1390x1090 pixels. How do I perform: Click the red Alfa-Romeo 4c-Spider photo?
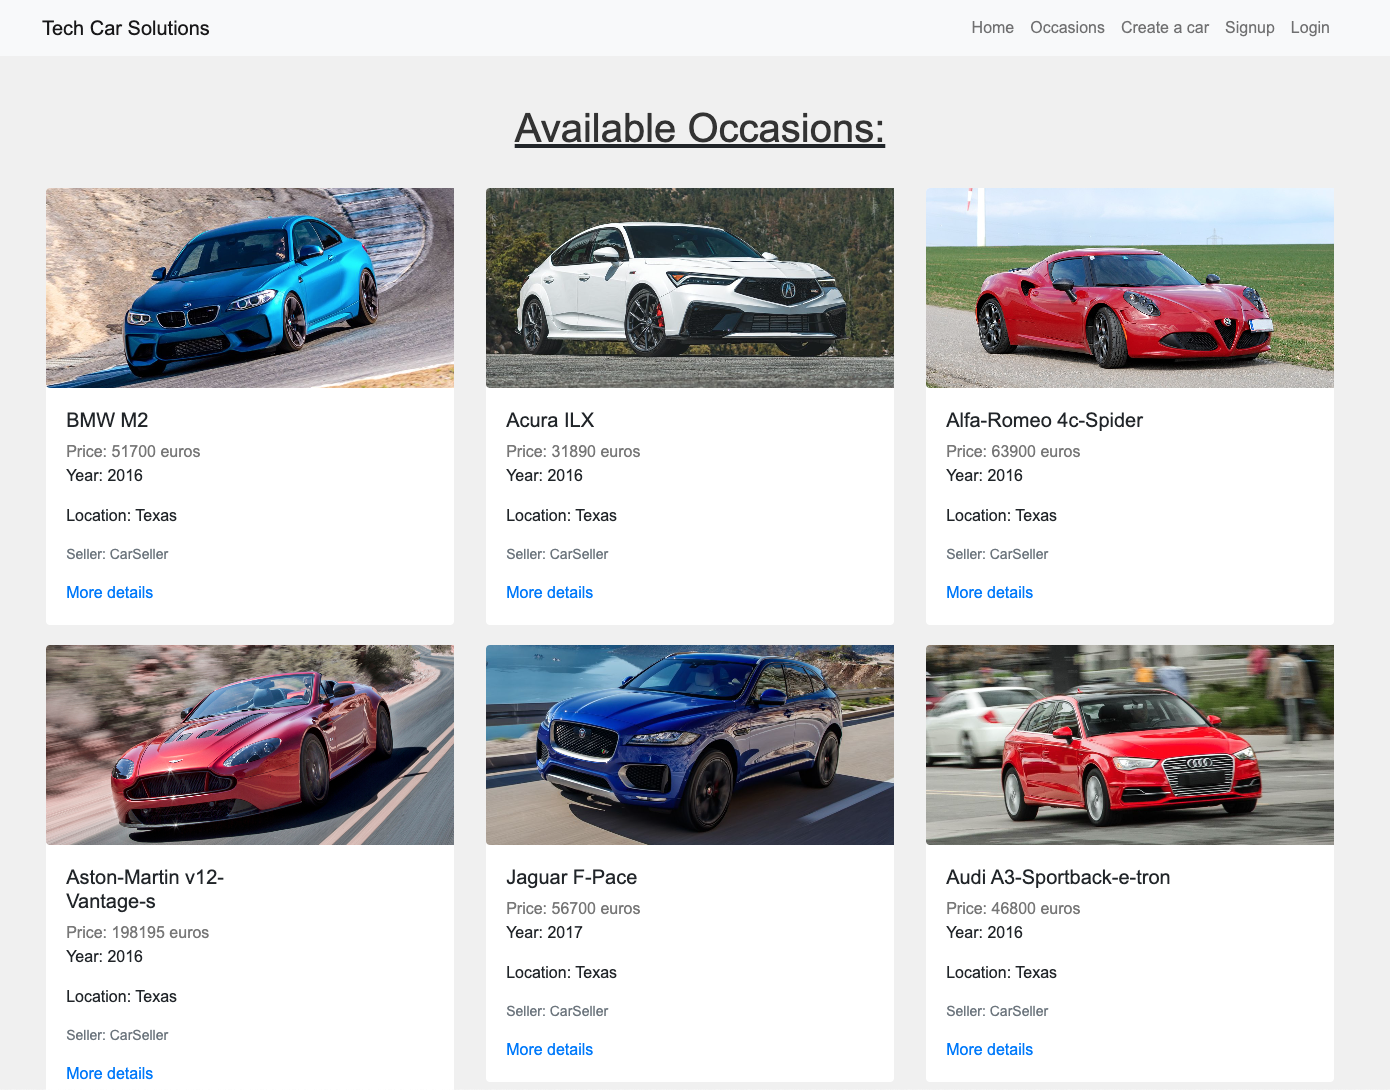coord(1129,287)
